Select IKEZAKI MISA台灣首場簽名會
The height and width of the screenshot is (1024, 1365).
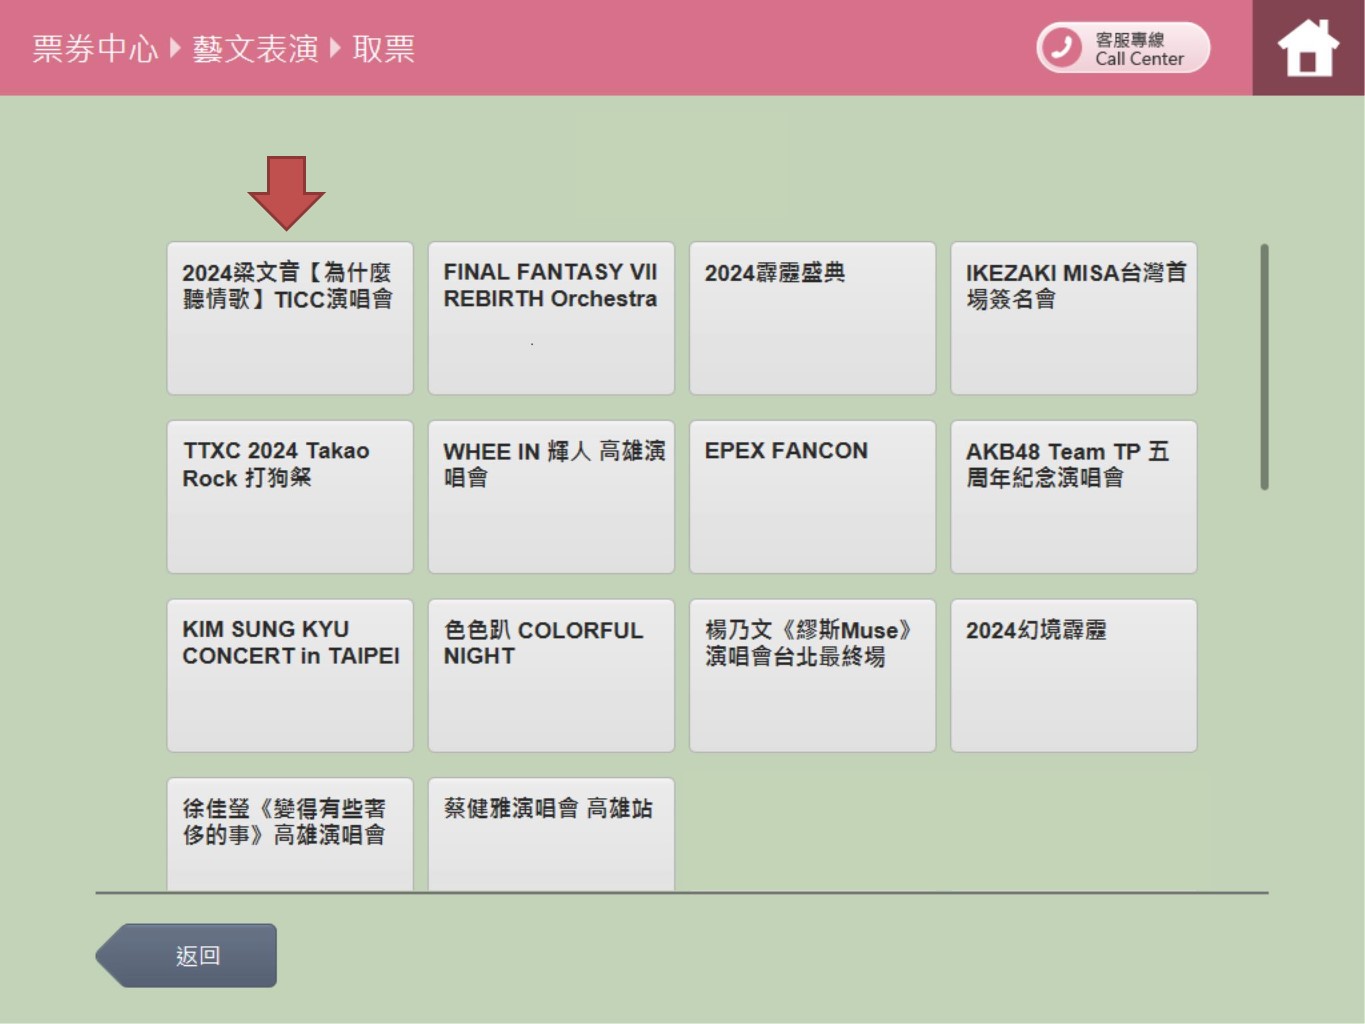coord(1073,318)
